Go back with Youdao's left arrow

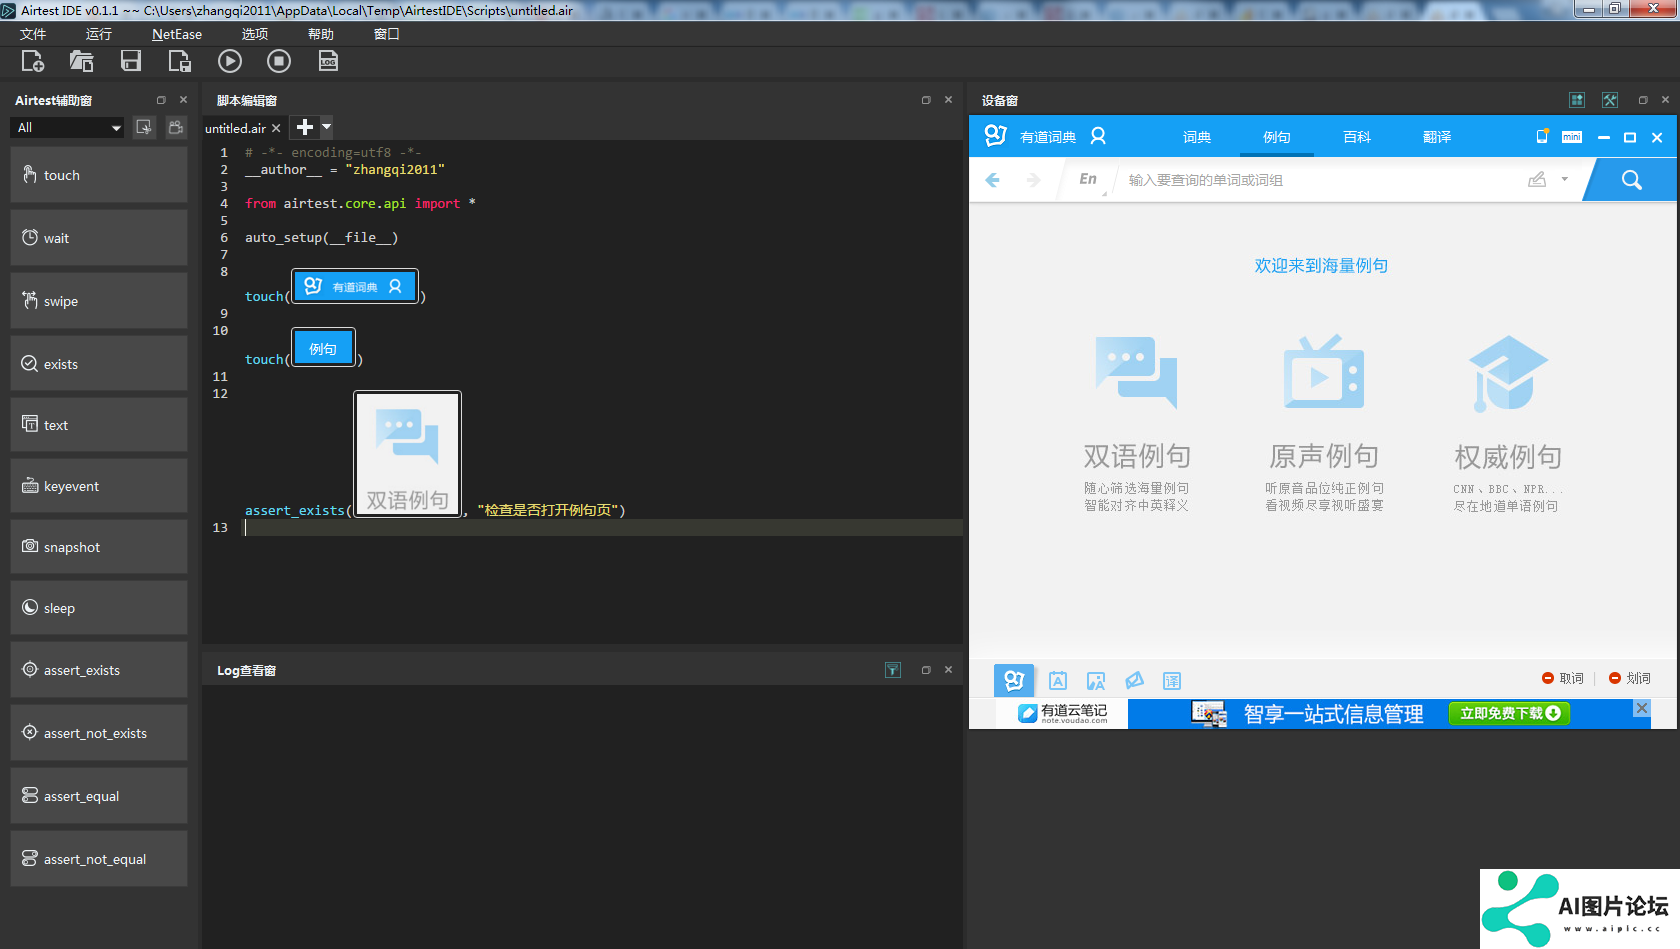[x=992, y=180]
